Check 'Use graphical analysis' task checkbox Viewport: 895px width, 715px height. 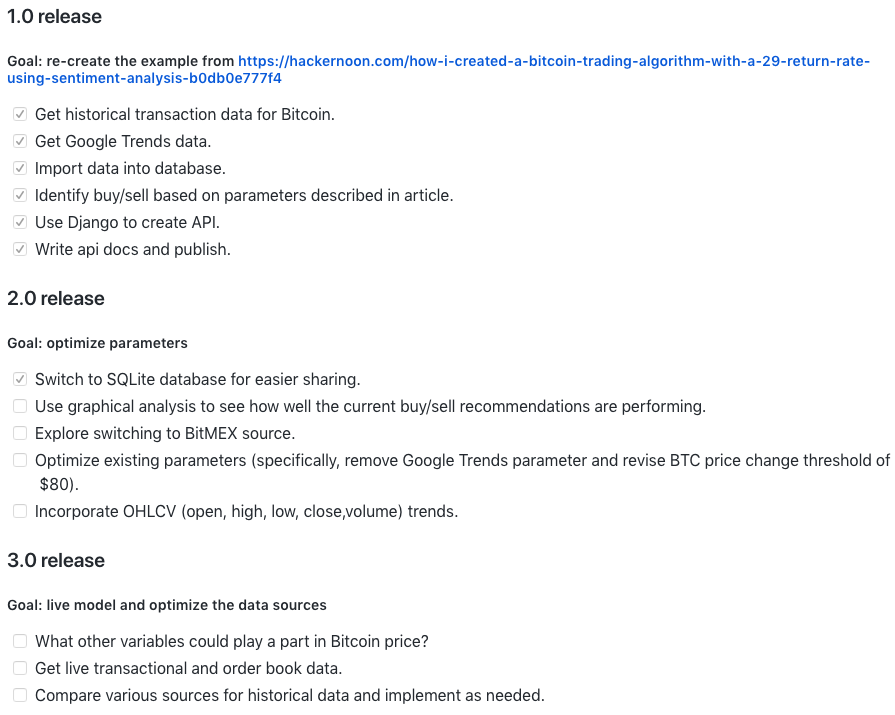click(20, 407)
